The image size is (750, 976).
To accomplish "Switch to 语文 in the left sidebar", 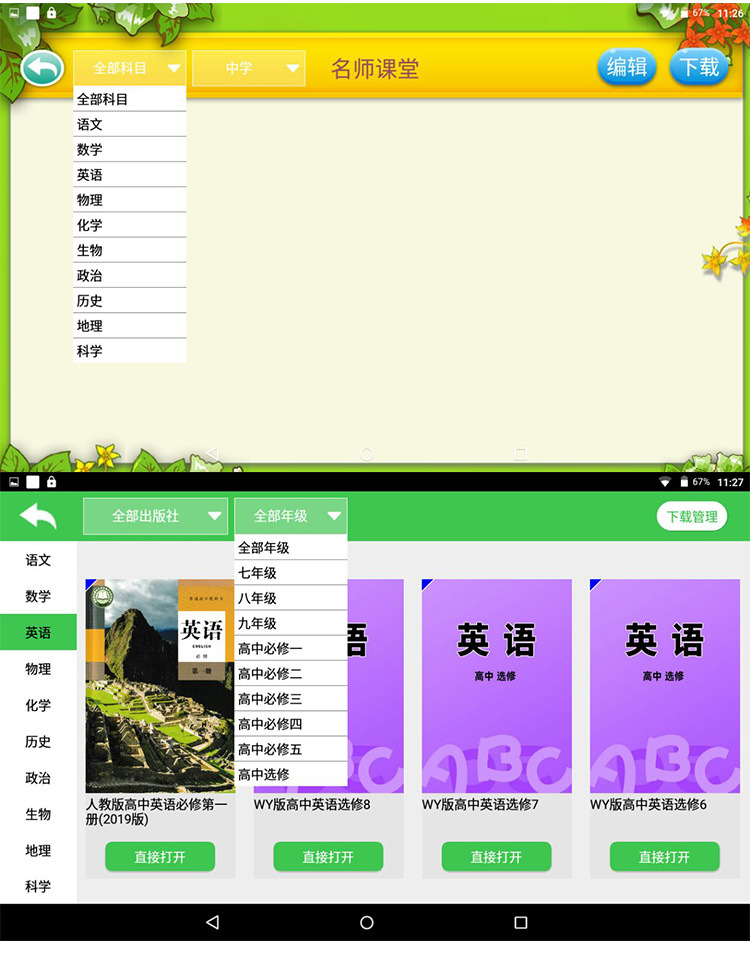I will (38, 560).
